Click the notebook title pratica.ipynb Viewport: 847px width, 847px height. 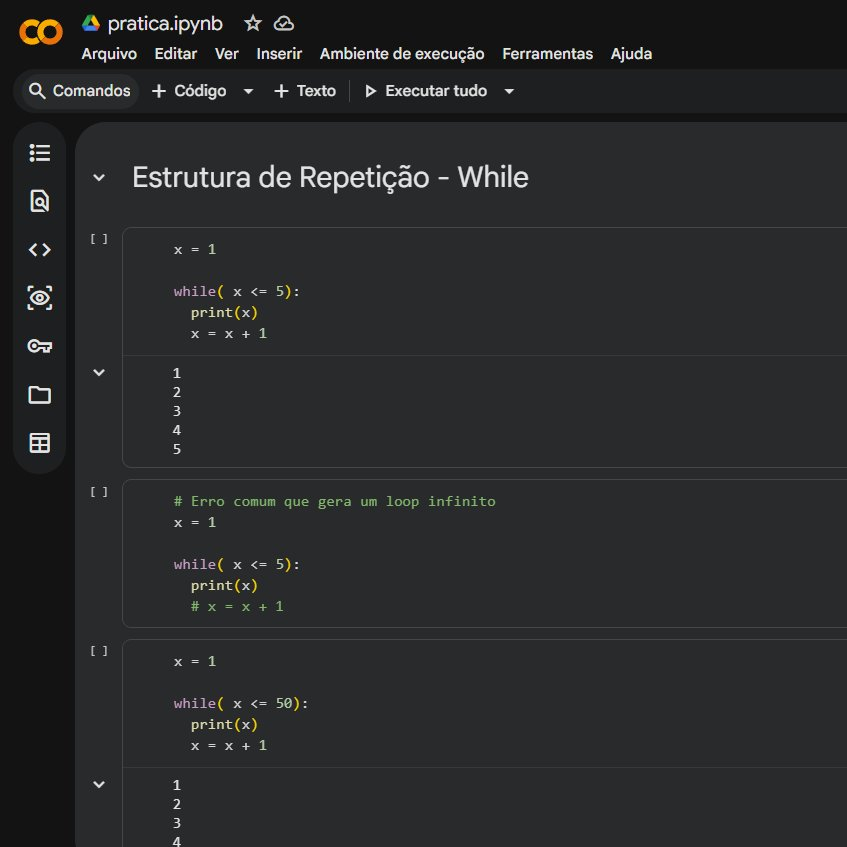165,24
